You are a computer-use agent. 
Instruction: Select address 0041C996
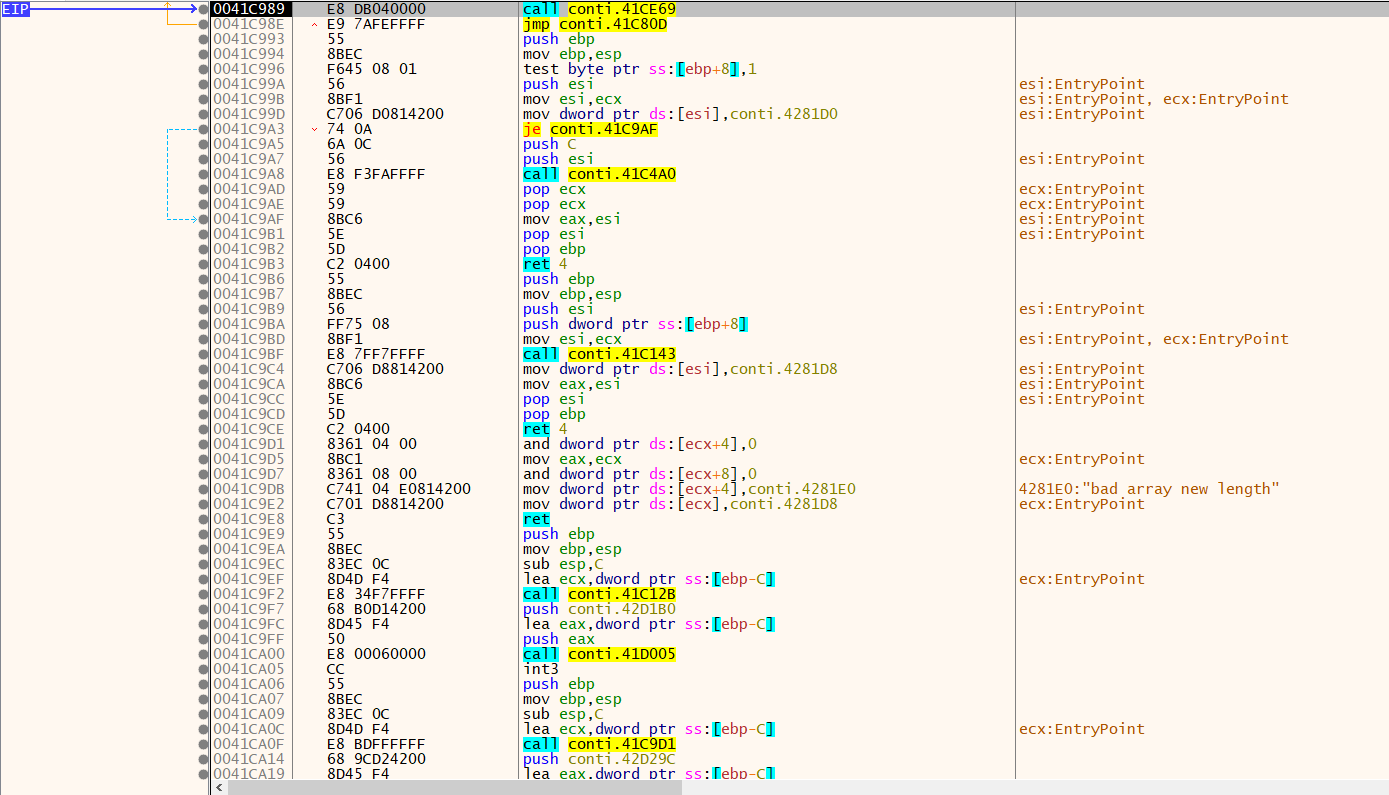(x=248, y=69)
